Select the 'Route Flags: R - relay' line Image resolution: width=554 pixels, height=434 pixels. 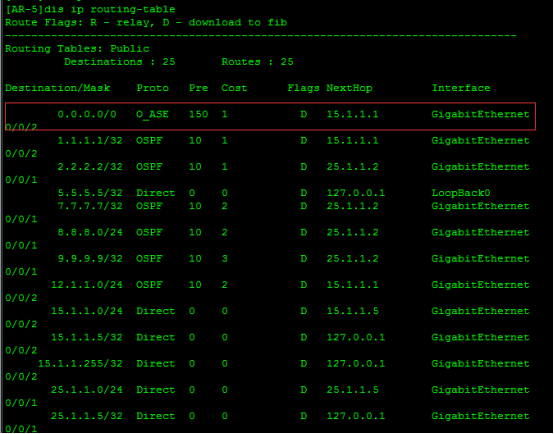[146, 23]
